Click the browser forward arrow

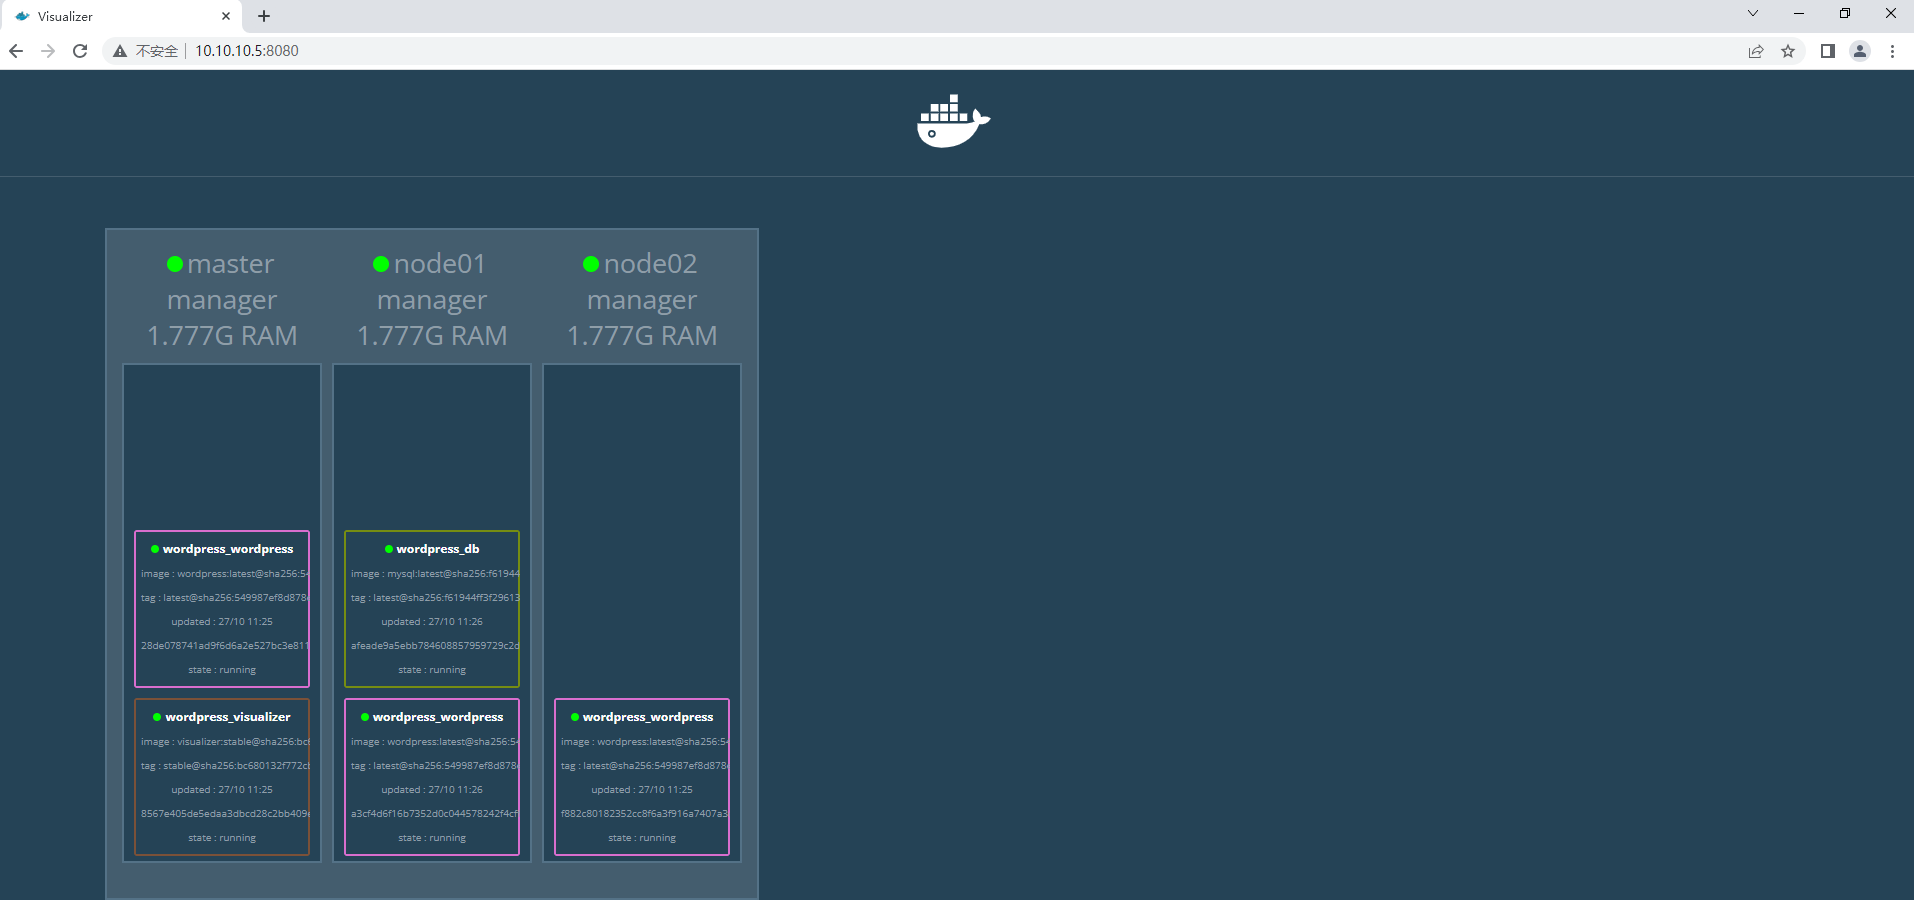[48, 51]
